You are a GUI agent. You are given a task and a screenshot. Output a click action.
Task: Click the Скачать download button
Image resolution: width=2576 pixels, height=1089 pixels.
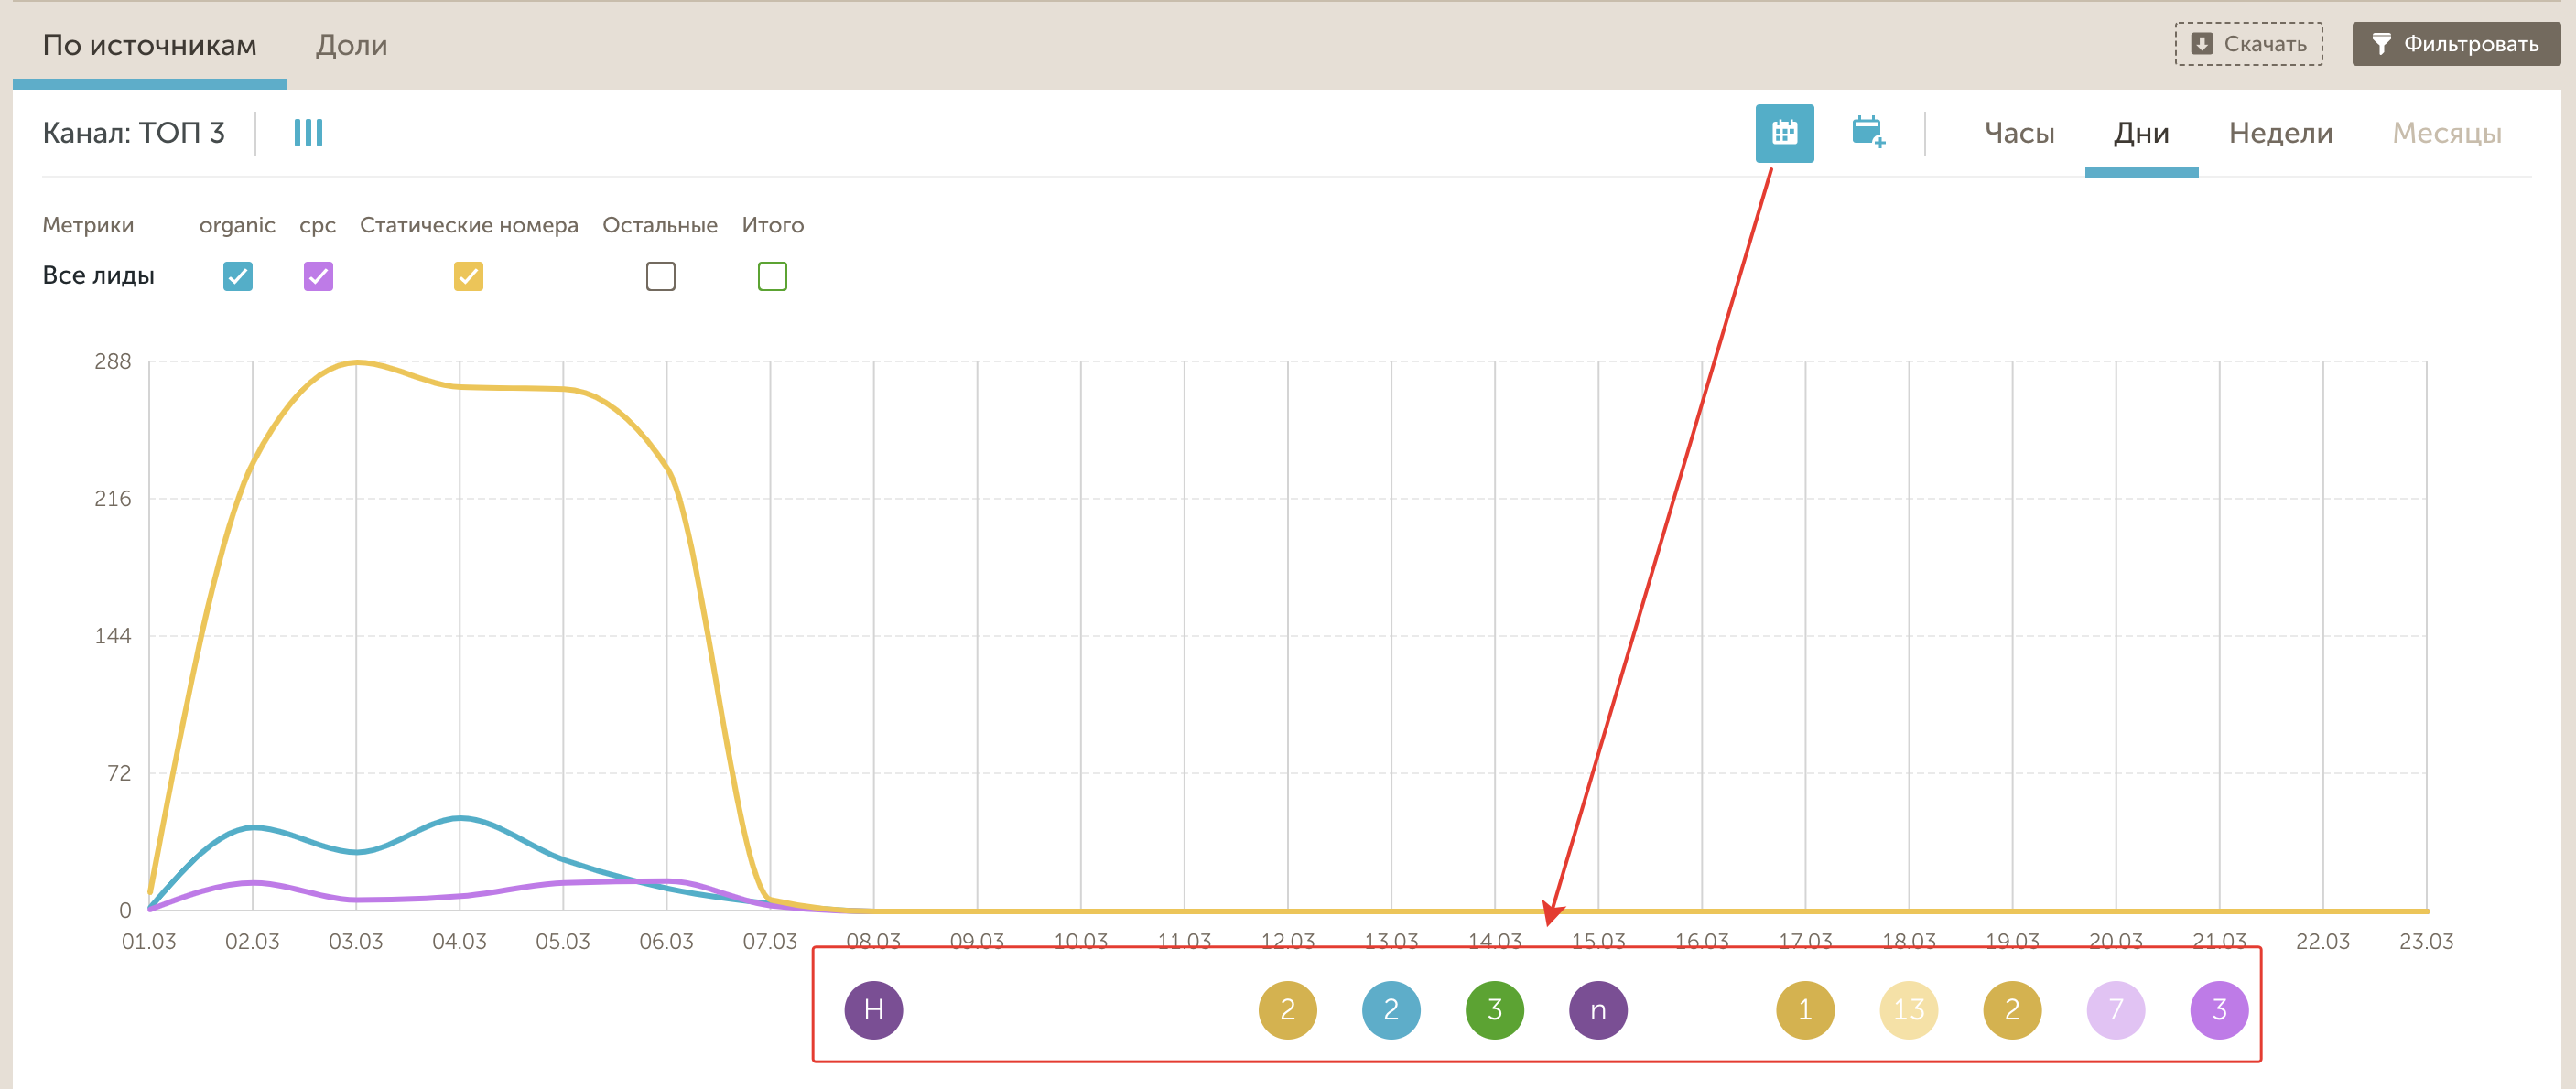(x=2248, y=44)
